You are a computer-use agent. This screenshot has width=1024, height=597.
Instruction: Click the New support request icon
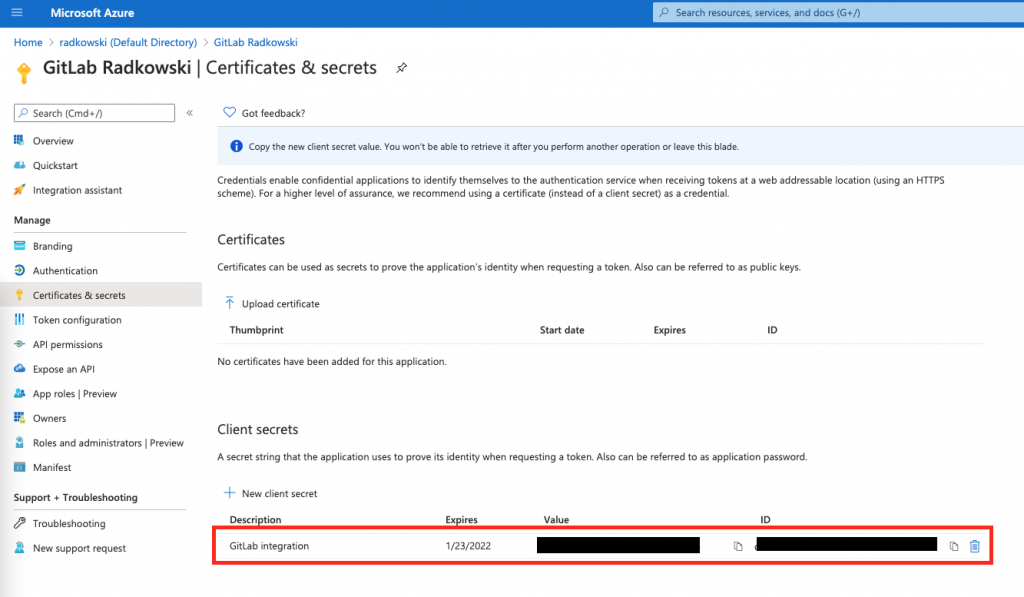(19, 547)
